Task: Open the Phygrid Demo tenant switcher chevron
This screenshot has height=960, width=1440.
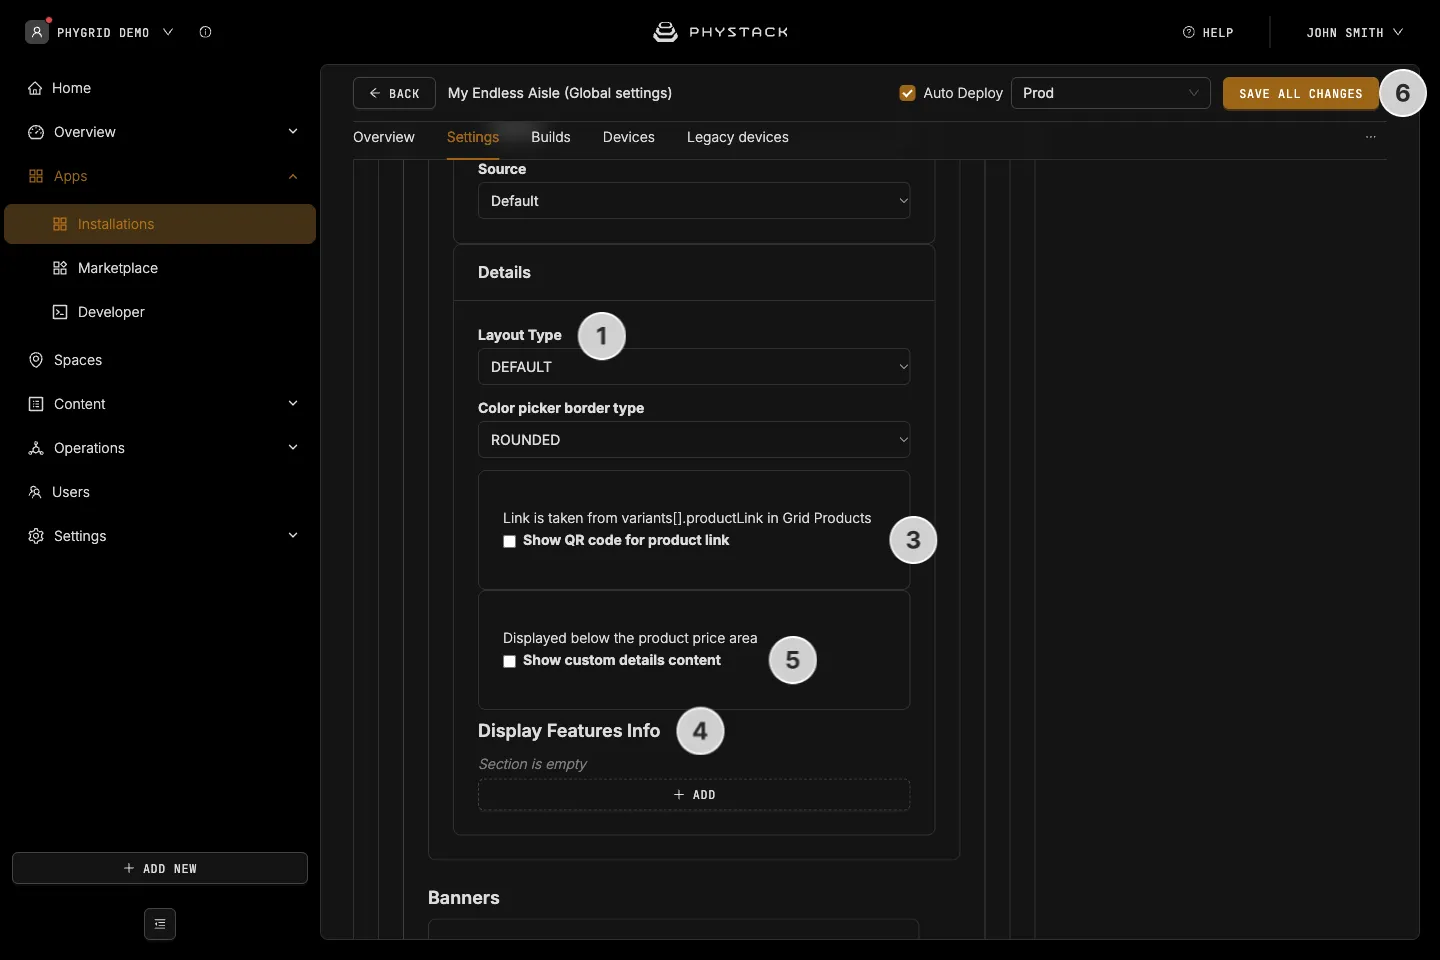Action: coord(168,32)
